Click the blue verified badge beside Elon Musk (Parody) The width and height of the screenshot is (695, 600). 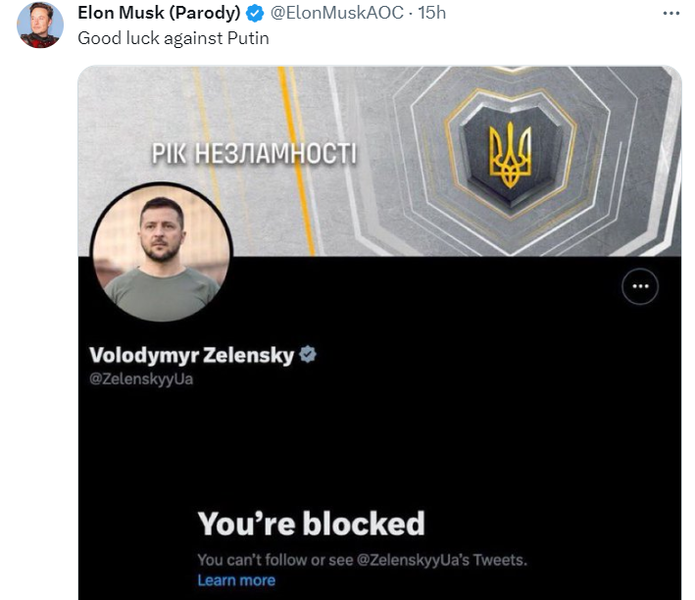point(255,13)
